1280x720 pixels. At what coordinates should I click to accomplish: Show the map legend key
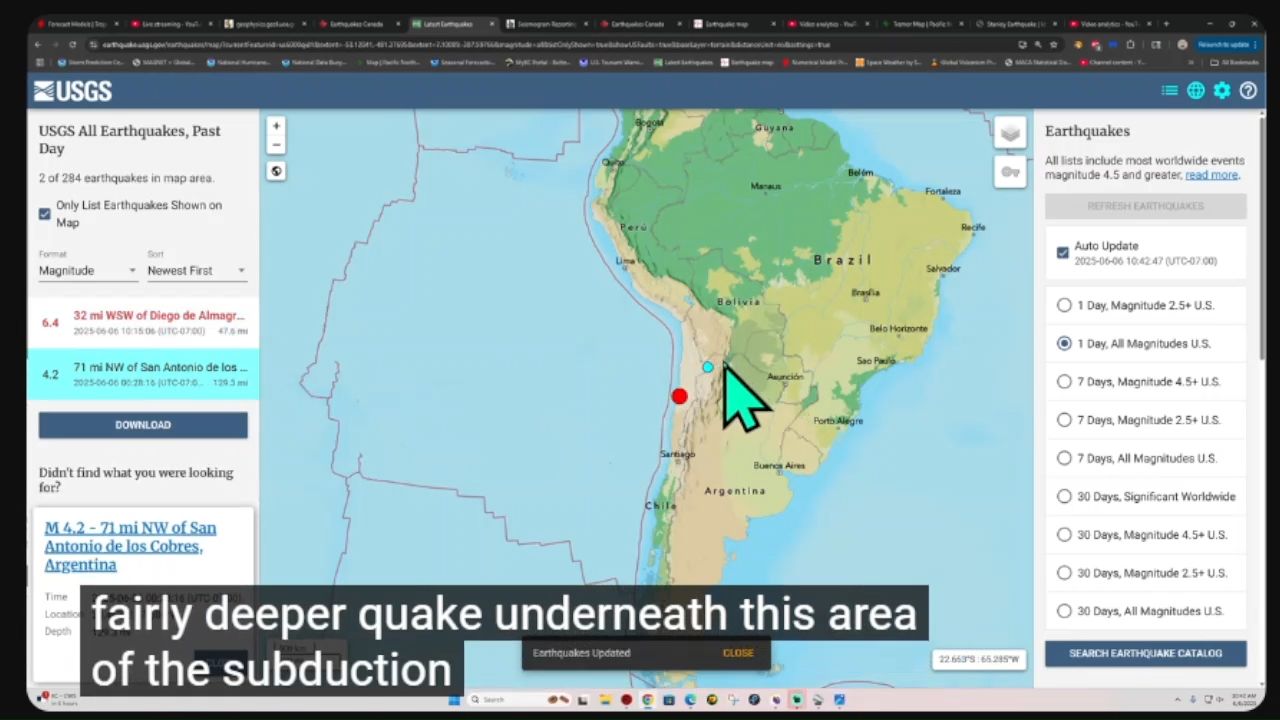tap(1010, 172)
